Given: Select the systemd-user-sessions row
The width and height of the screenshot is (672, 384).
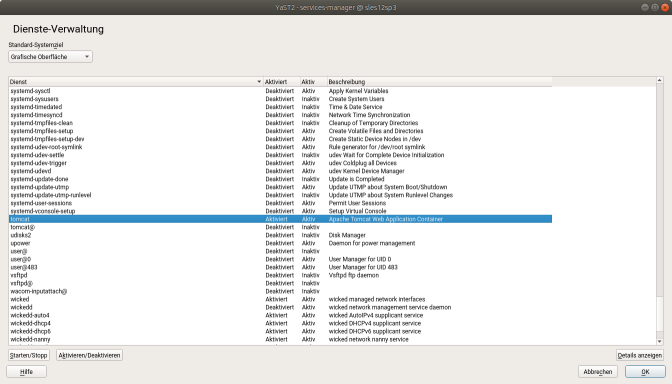Looking at the screenshot, I should pyautogui.click(x=280, y=203).
